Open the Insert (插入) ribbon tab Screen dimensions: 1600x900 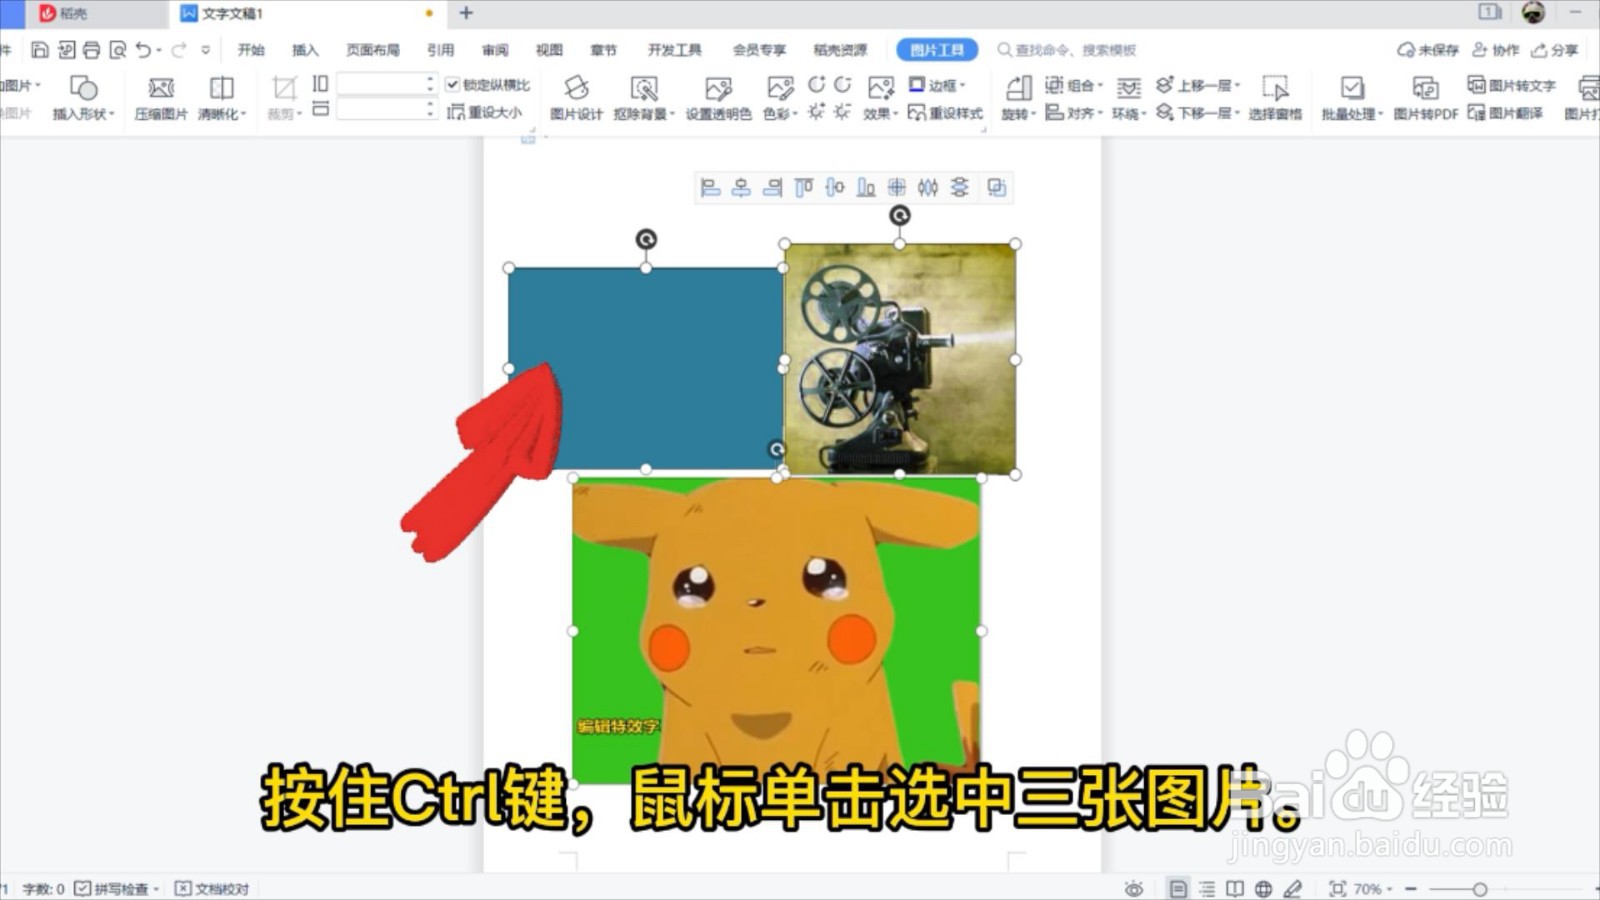(x=305, y=50)
